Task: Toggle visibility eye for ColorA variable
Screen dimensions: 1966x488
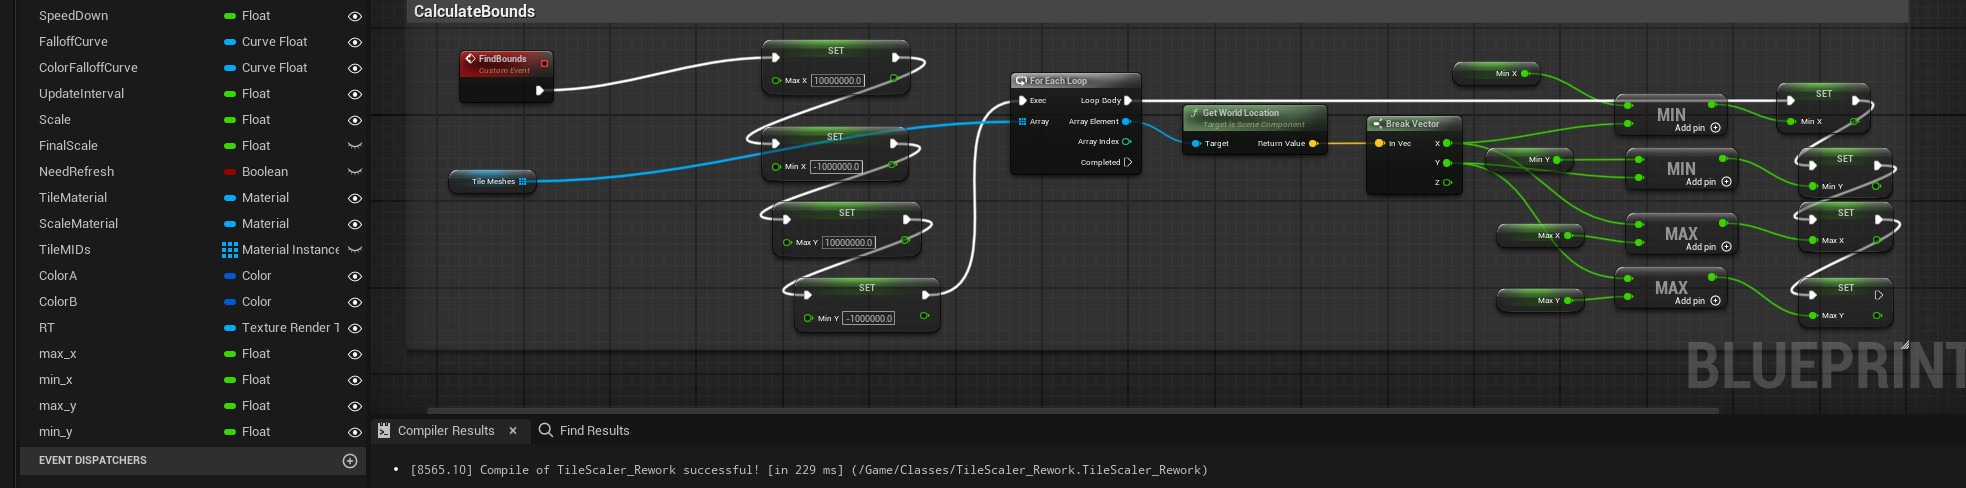Action: click(x=354, y=277)
